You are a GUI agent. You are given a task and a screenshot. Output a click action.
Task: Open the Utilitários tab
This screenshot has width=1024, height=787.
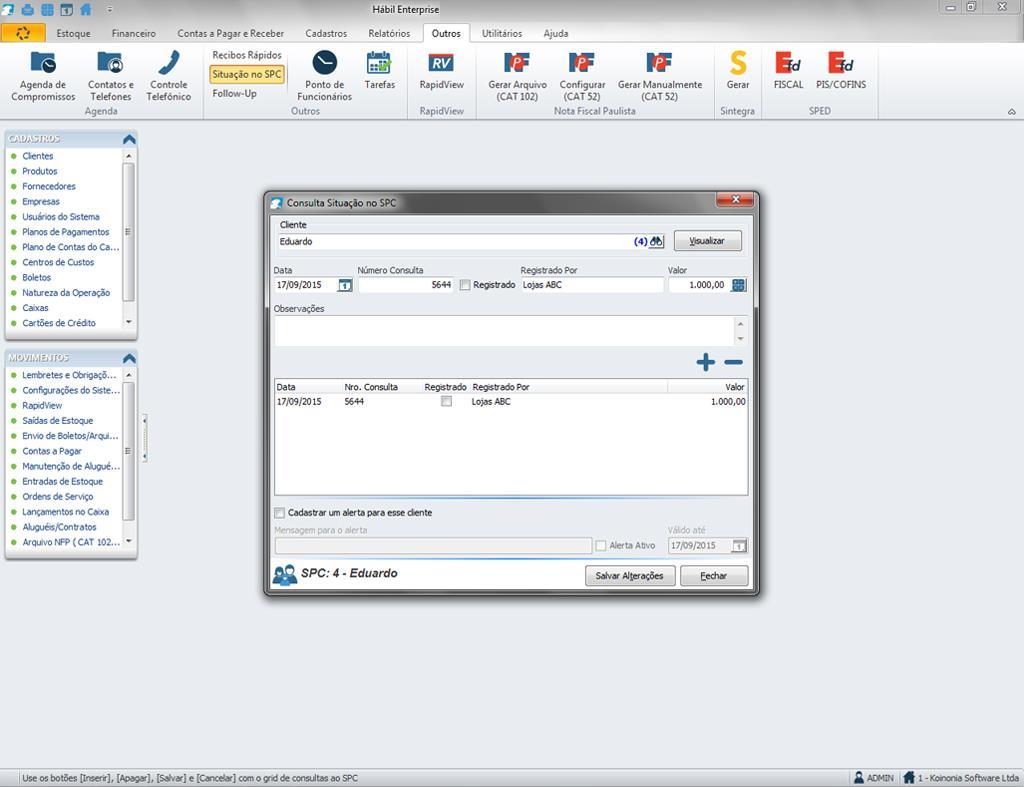[x=502, y=33]
